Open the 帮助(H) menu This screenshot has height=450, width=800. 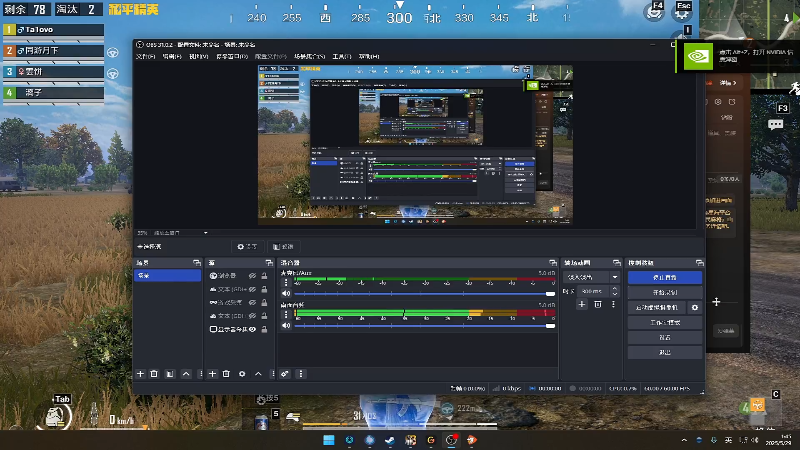click(369, 57)
